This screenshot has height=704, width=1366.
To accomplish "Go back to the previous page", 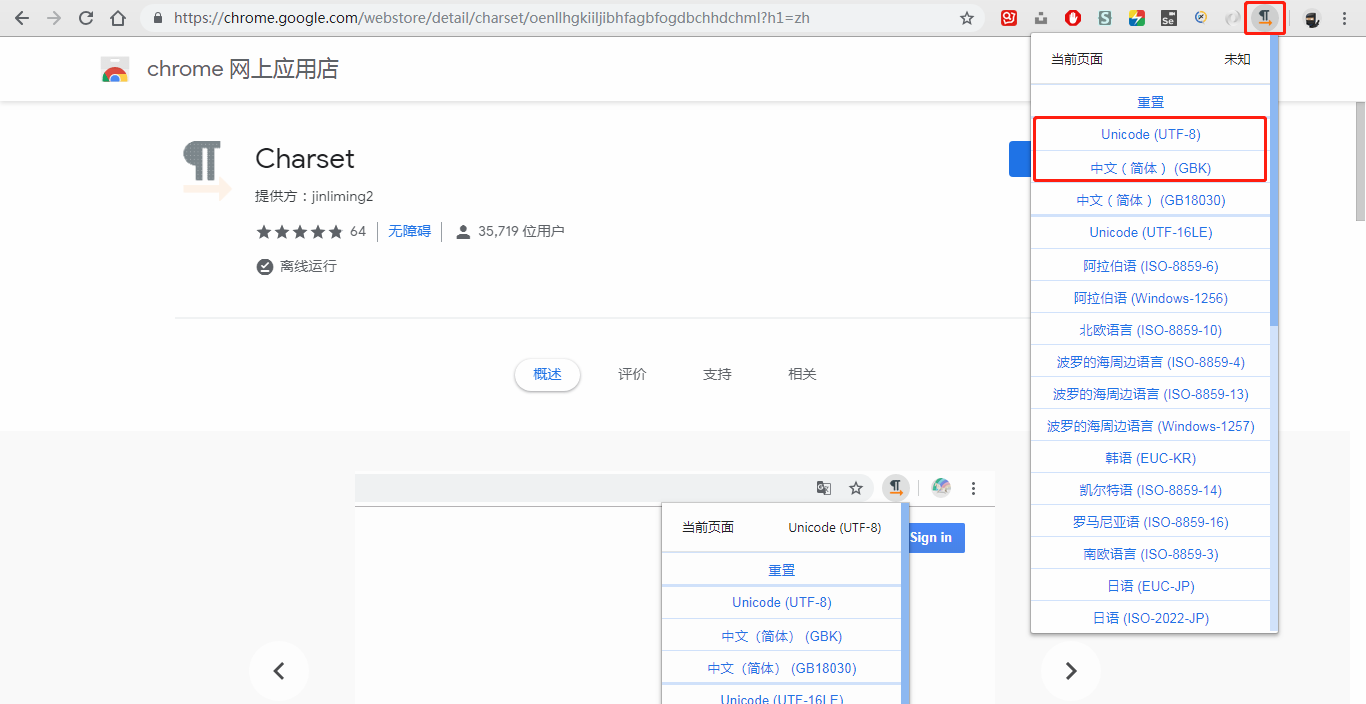I will [22, 18].
